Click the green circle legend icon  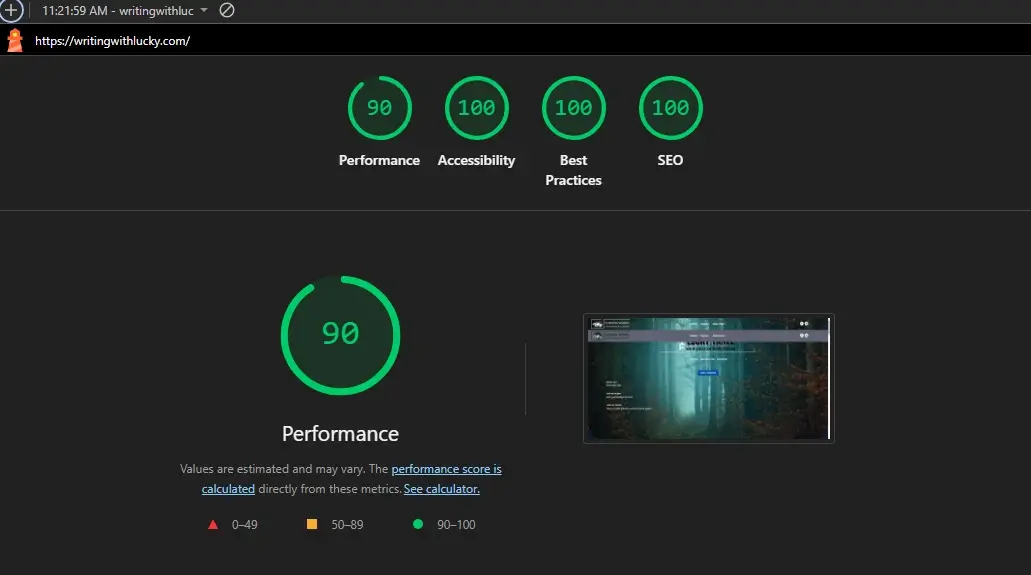(x=418, y=524)
